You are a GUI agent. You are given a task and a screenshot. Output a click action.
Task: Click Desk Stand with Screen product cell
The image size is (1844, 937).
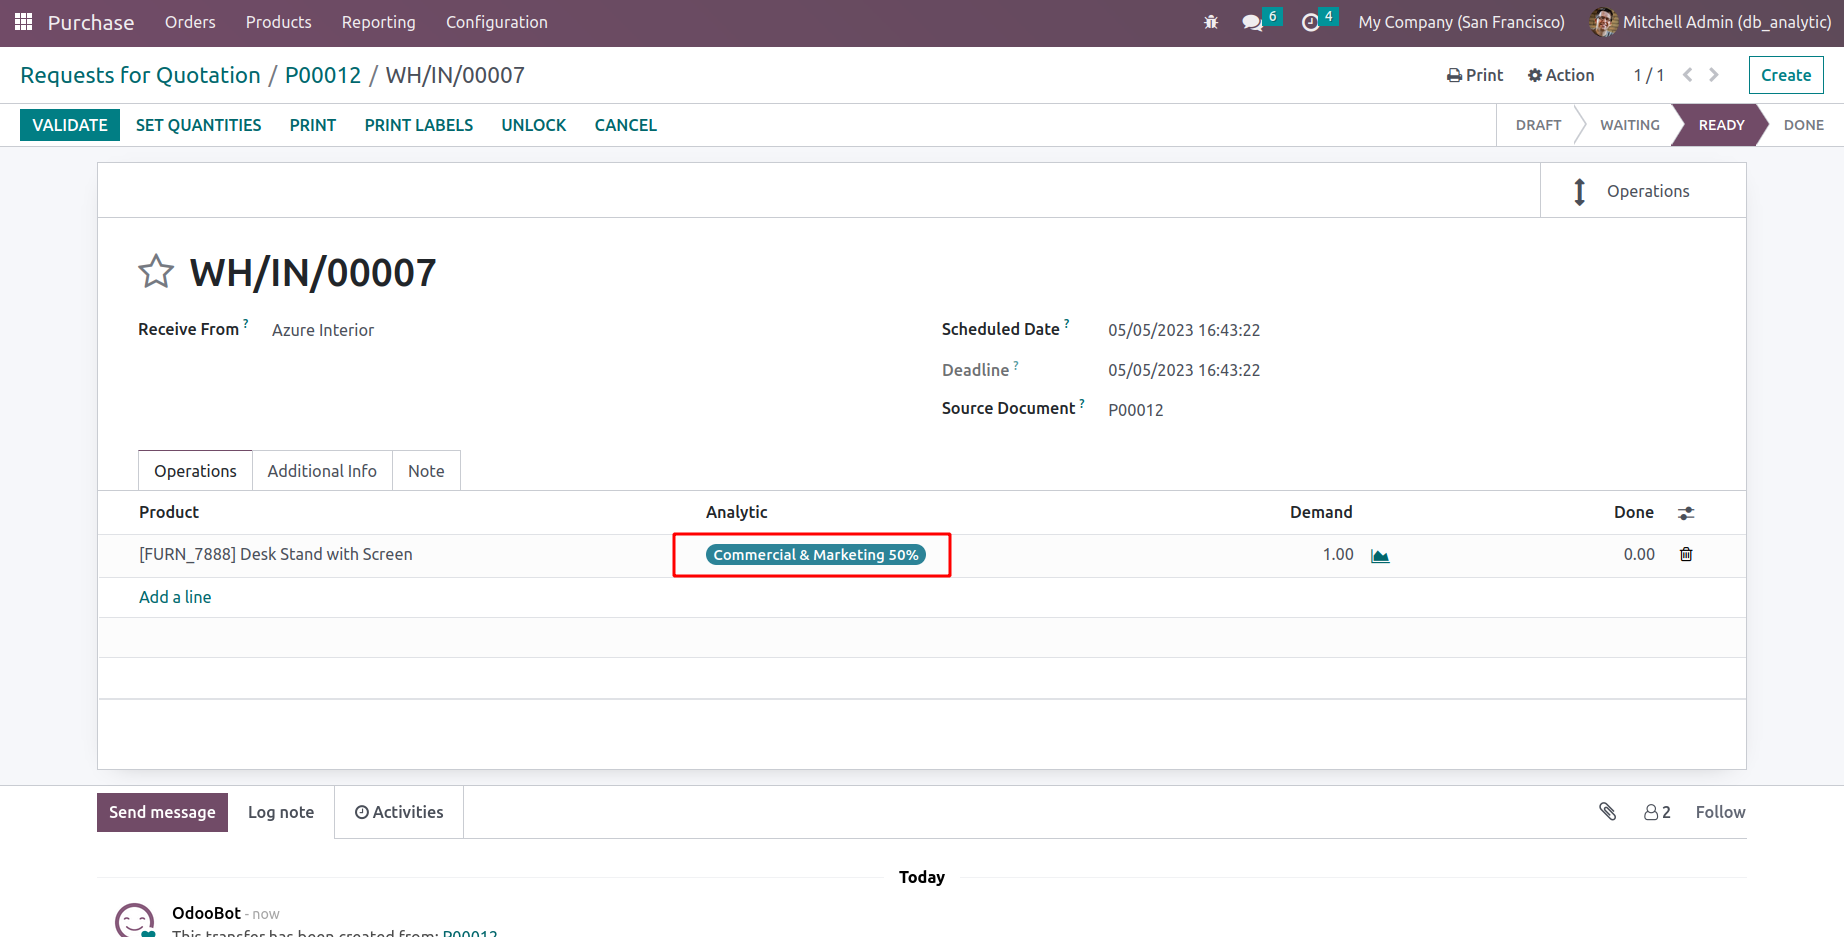(276, 554)
